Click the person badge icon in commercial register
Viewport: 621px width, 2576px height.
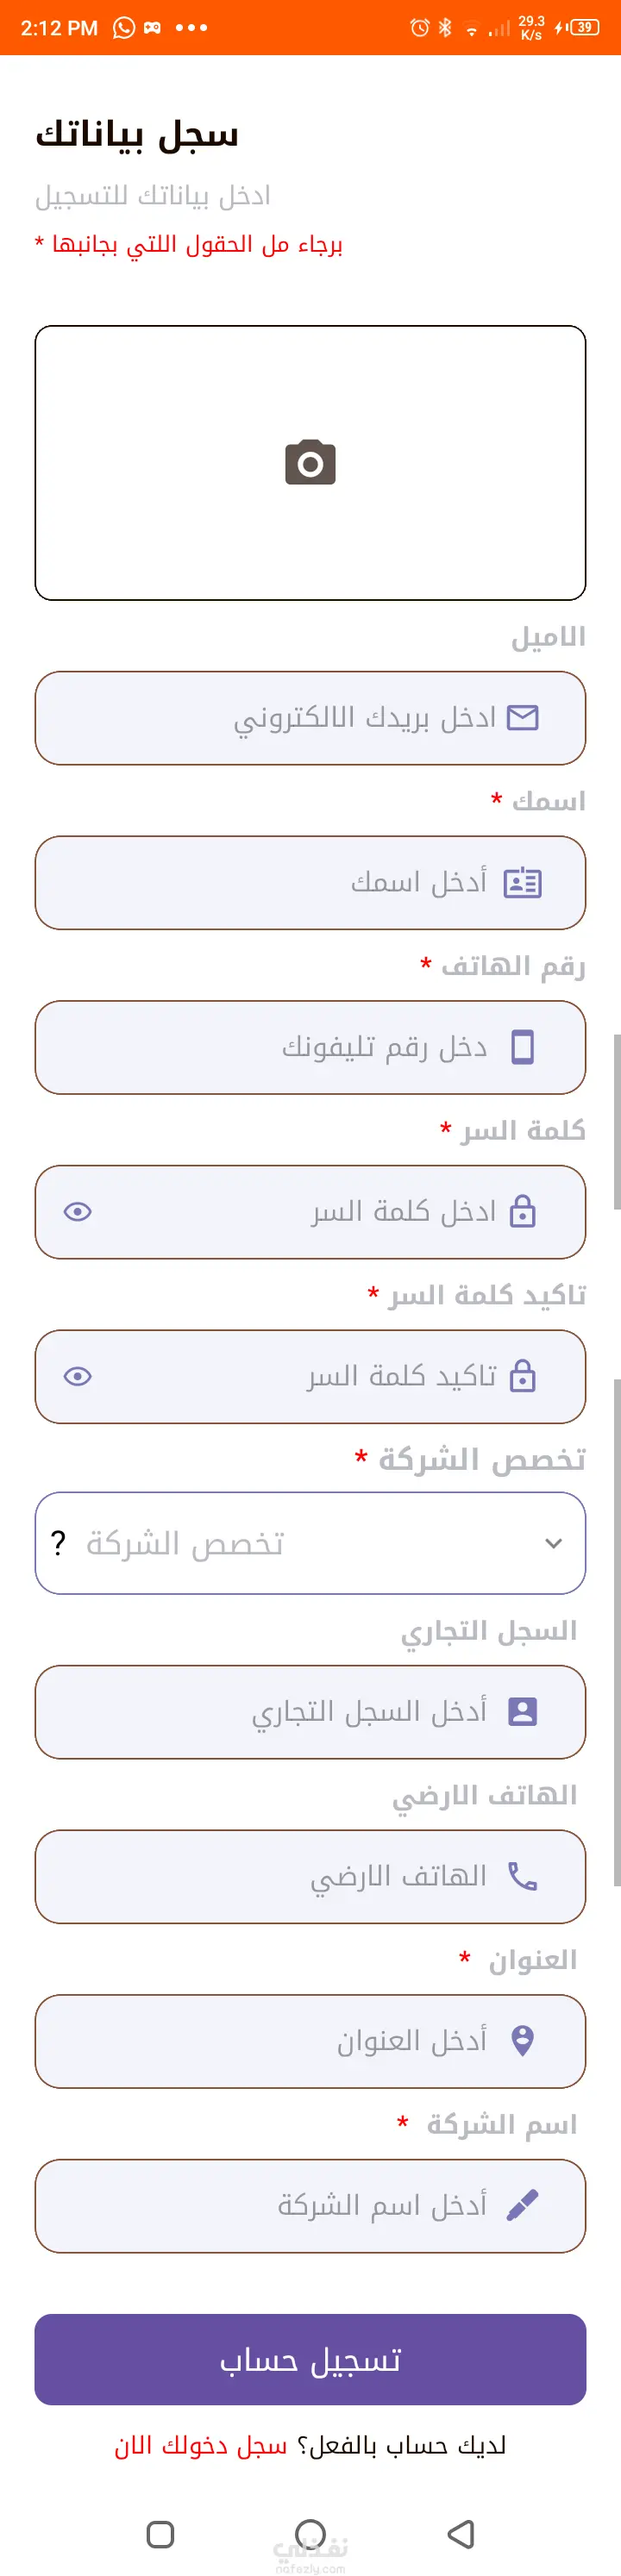(522, 1712)
